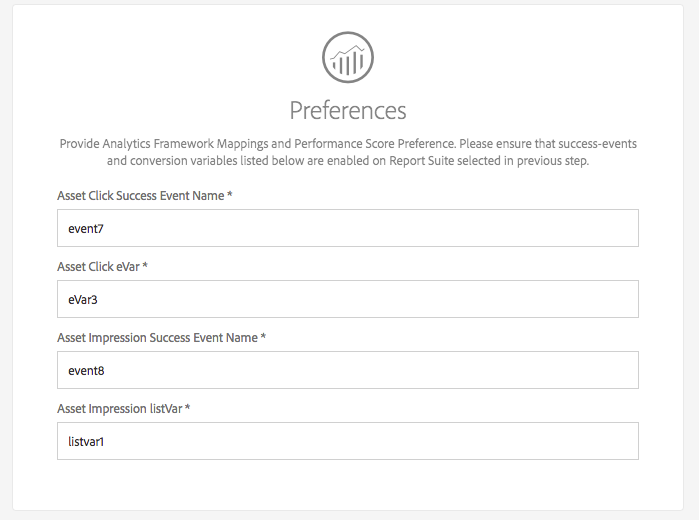The height and width of the screenshot is (520, 699).
Task: Click into the eVar3 input field
Action: [x=347, y=299]
